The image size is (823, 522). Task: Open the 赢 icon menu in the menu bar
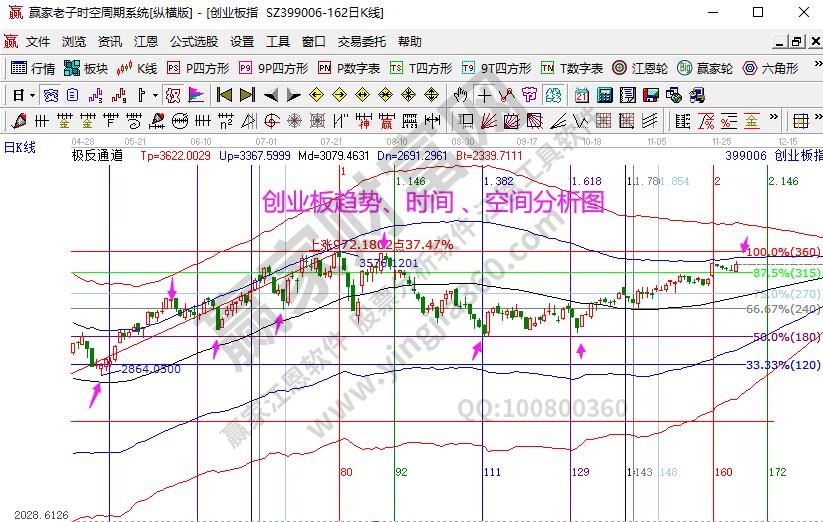pos(11,42)
